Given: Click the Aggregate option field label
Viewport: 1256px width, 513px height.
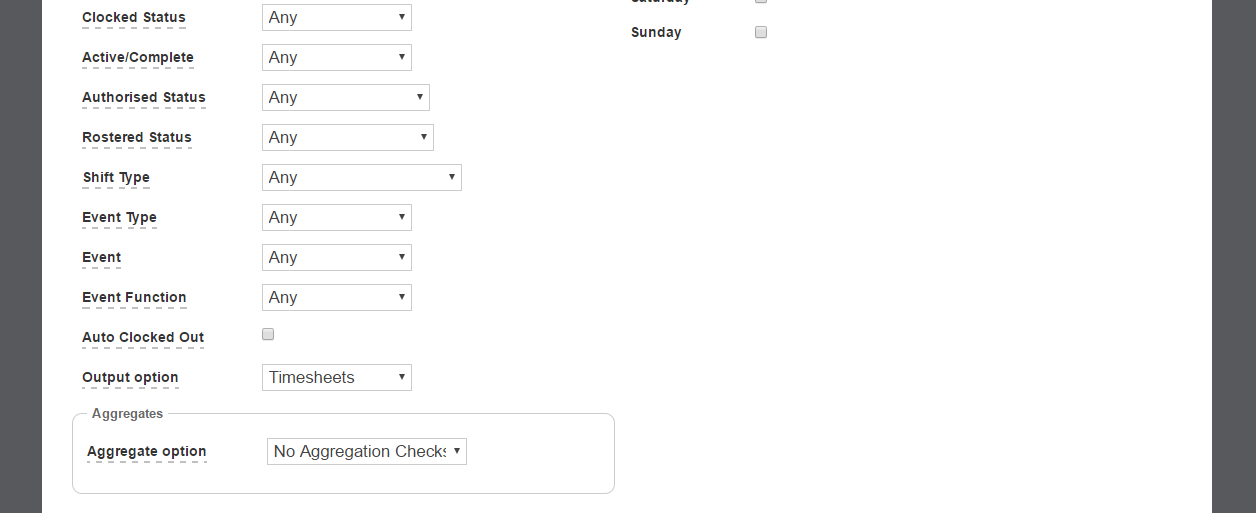Looking at the screenshot, I should [x=147, y=451].
